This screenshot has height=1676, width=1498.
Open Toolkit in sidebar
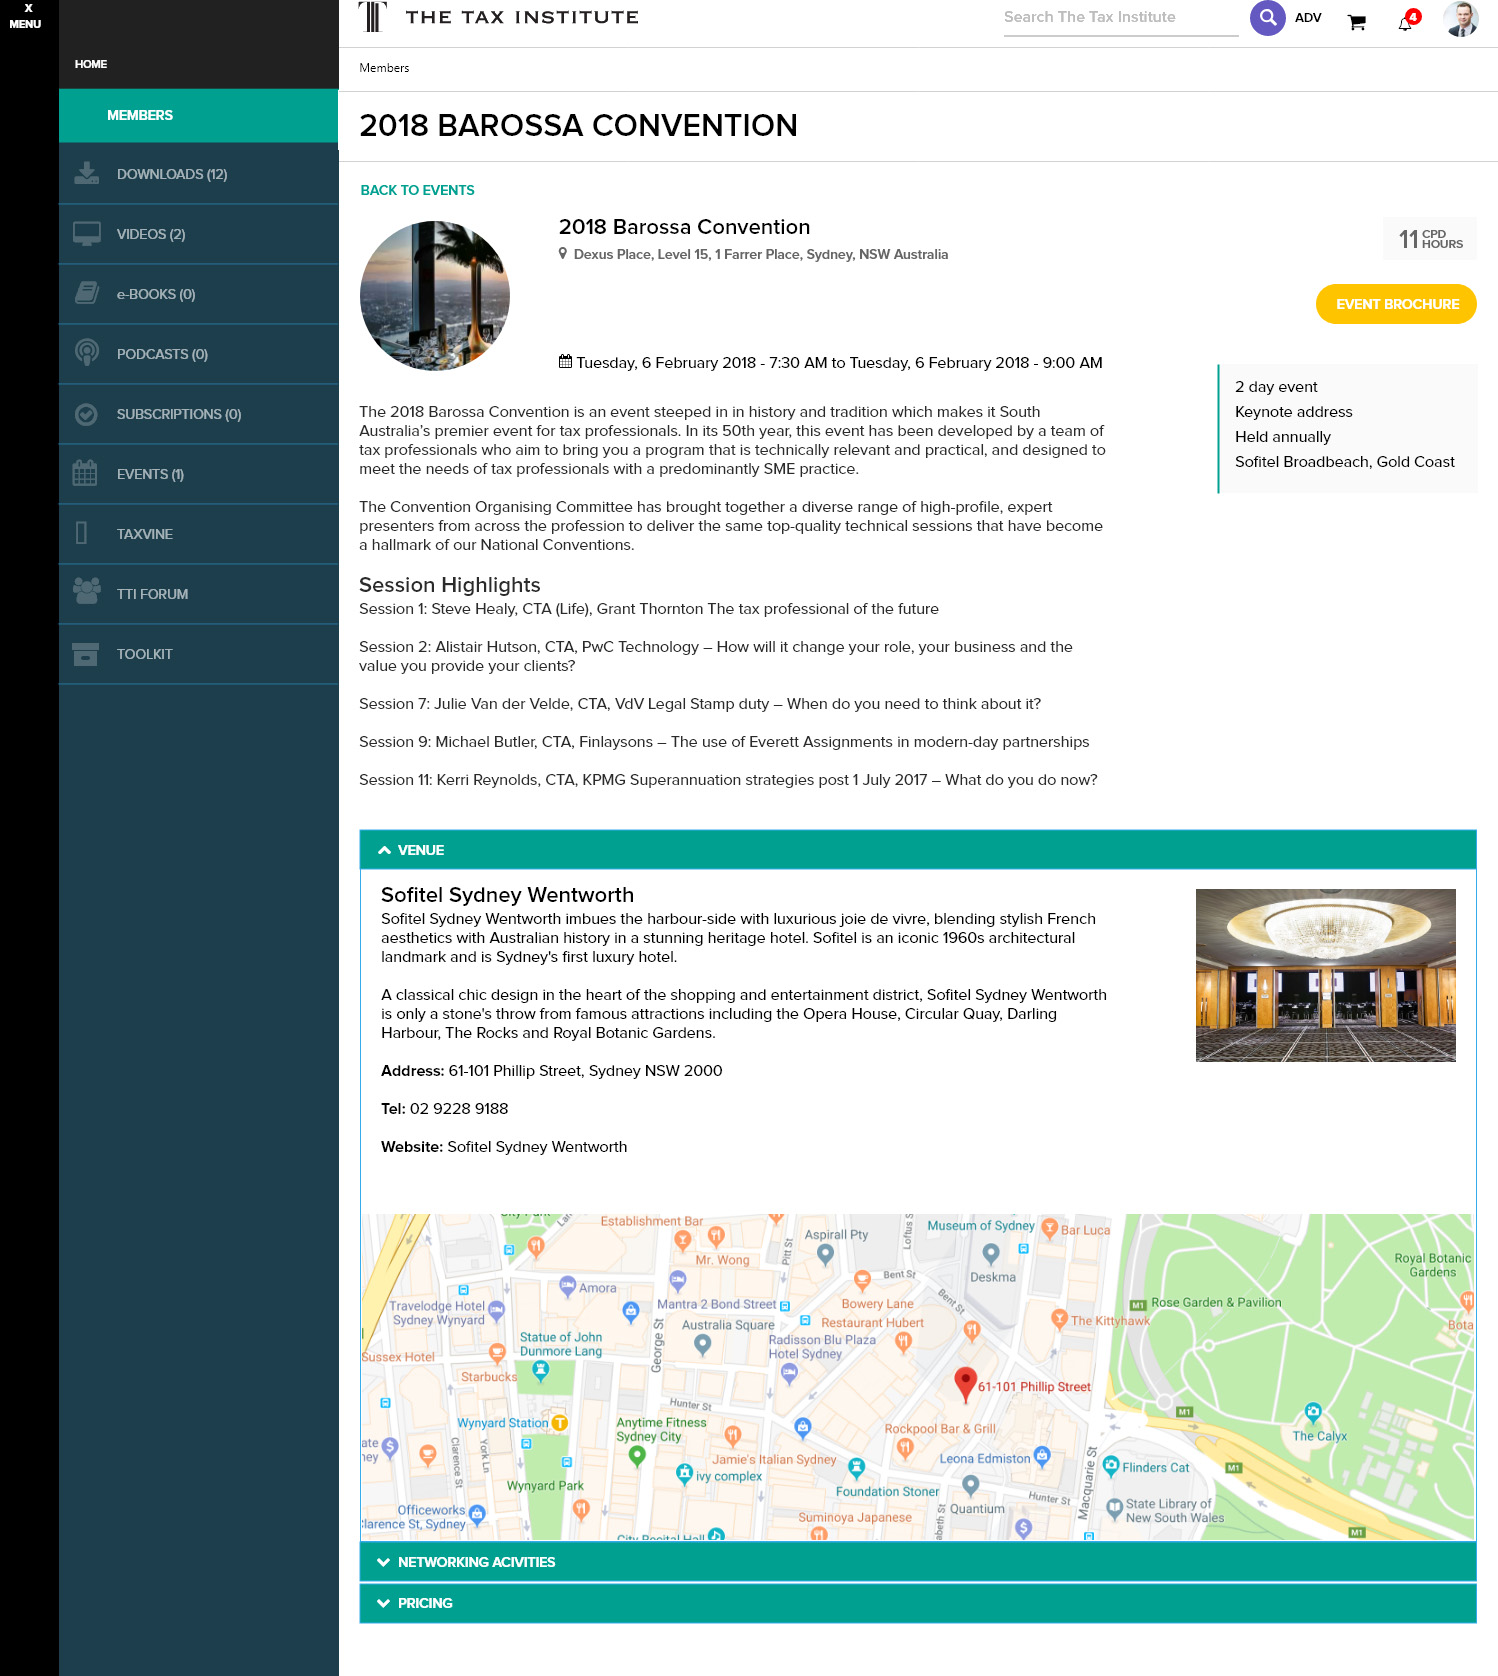pos(199,654)
